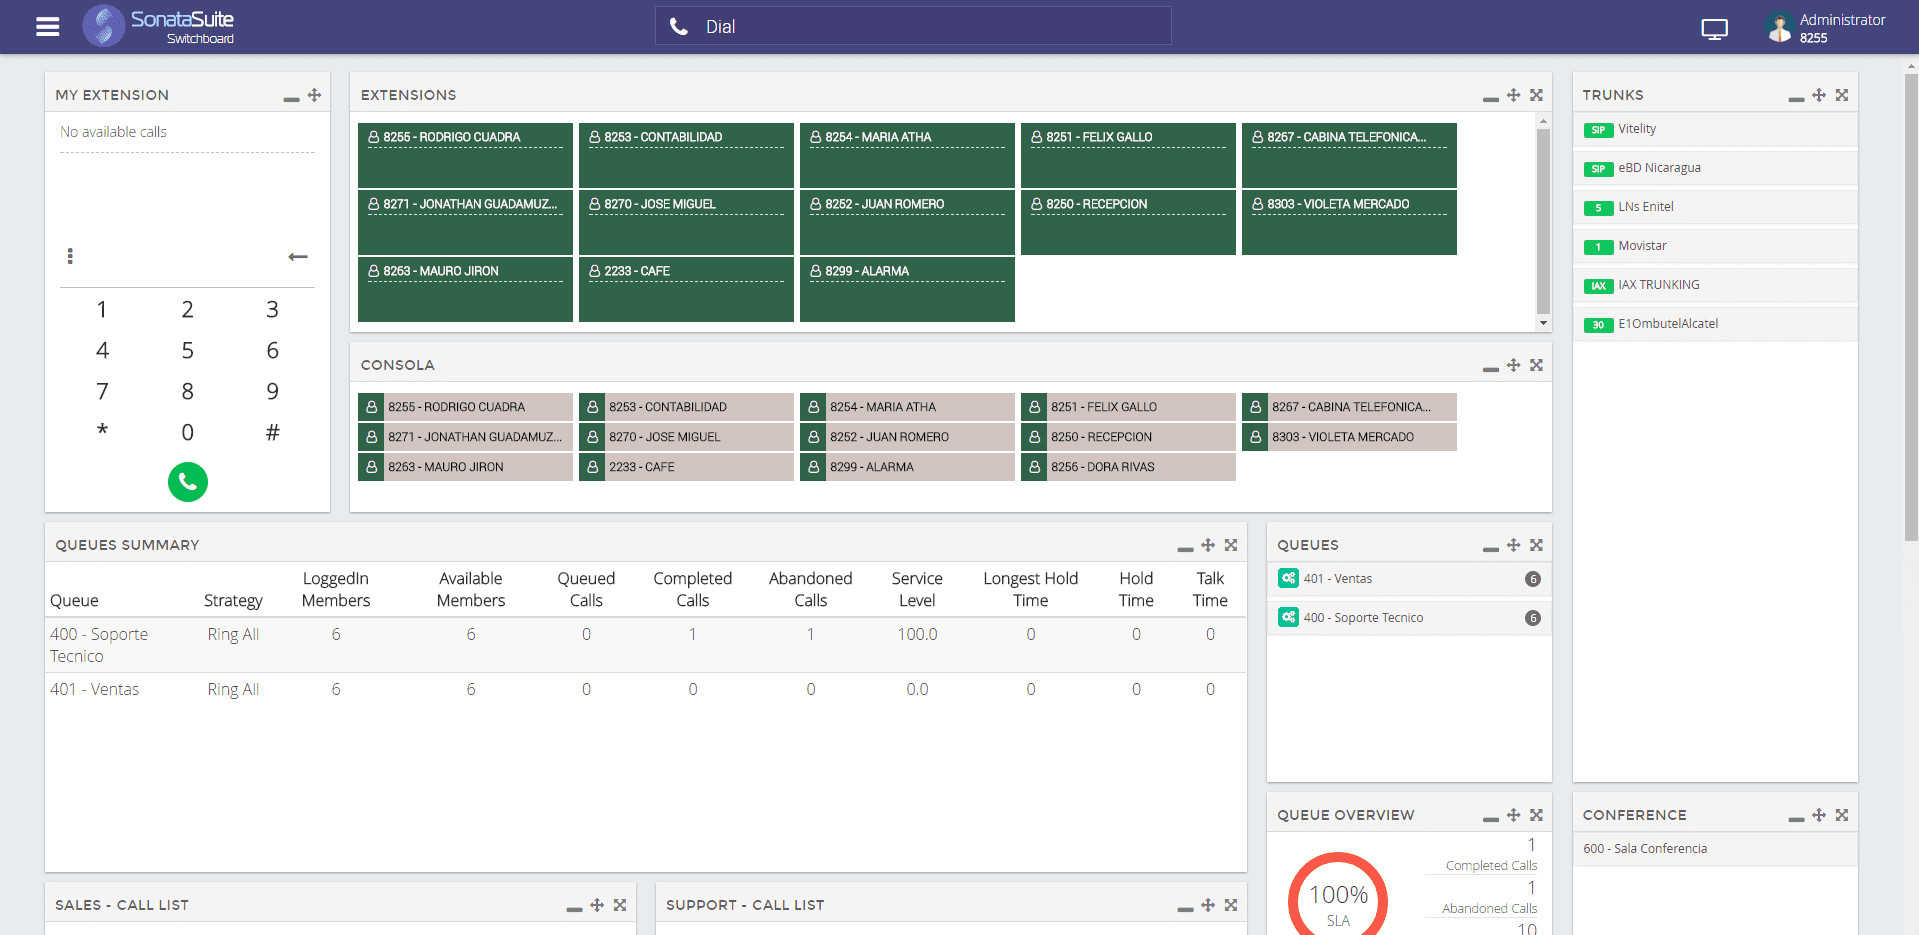Select extension 8255 - Rodrigo Cuadra tile

(x=465, y=155)
